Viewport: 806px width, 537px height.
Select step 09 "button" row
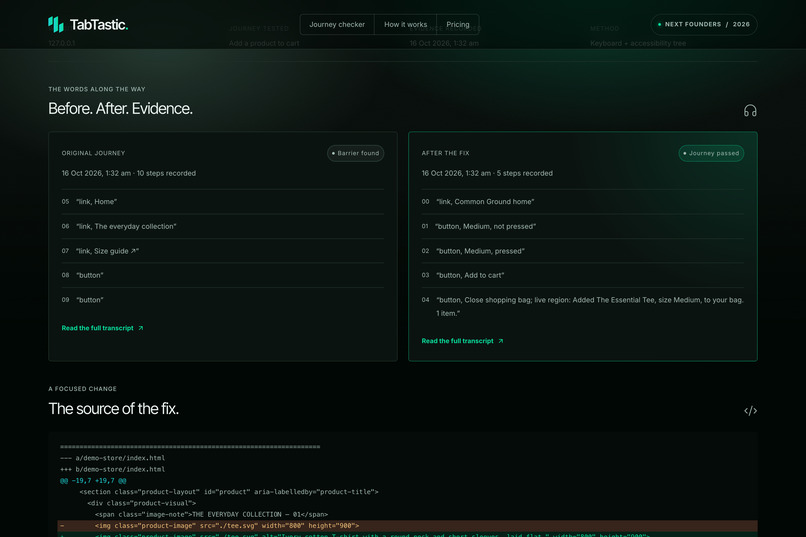(223, 300)
